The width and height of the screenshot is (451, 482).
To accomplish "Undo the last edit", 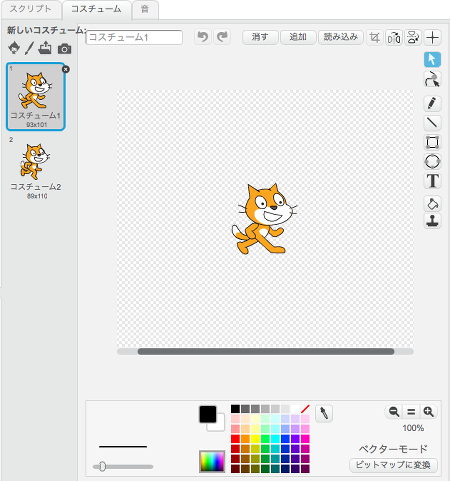I will click(x=203, y=37).
